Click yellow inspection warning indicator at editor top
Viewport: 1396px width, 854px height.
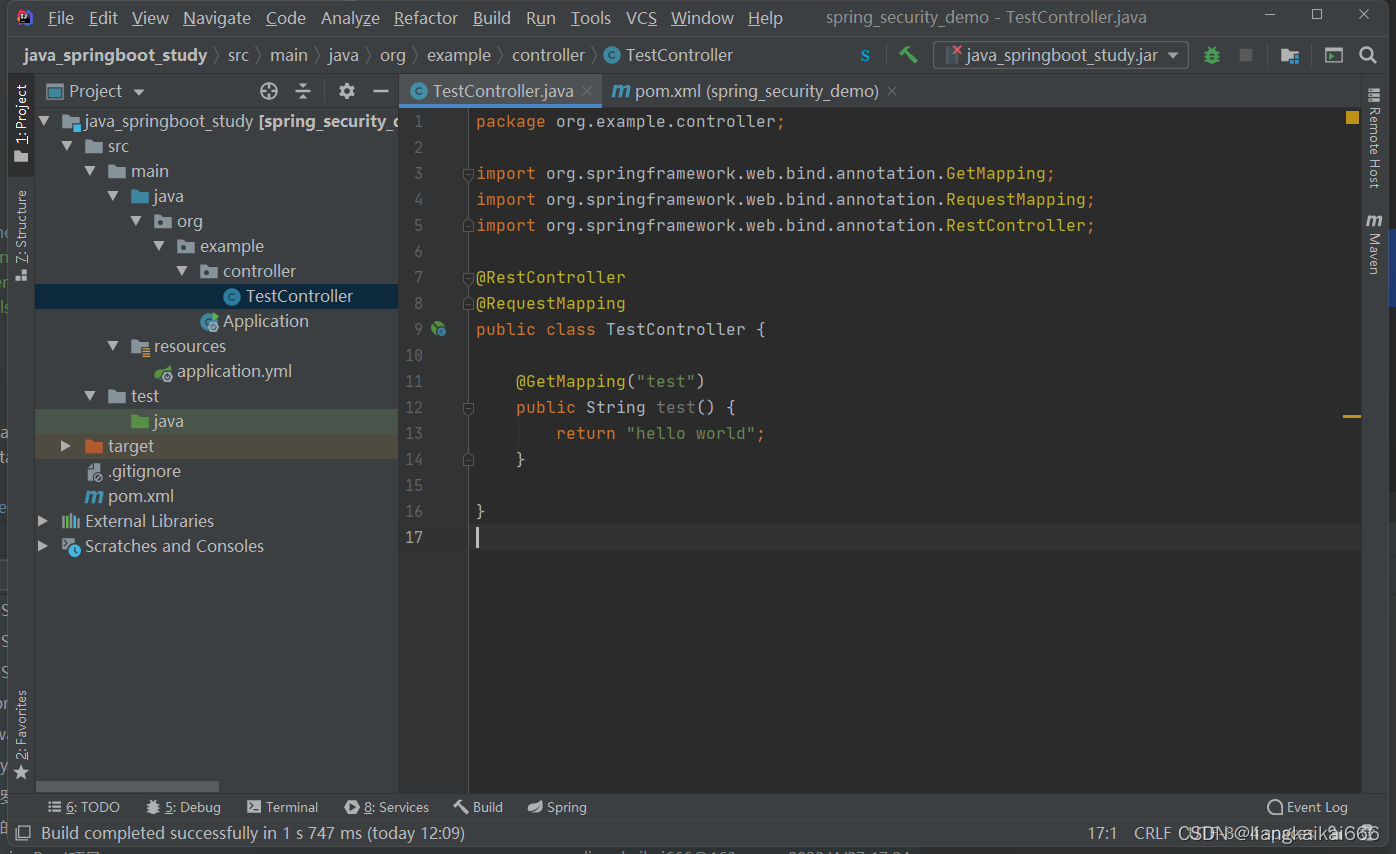(1352, 117)
